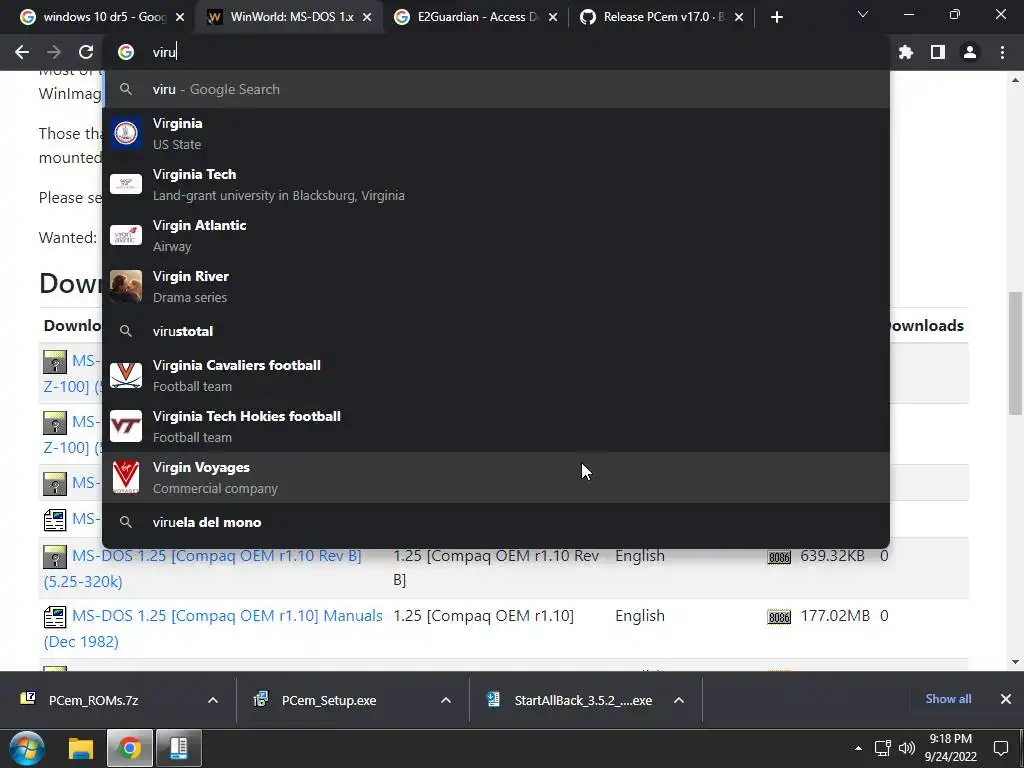Open the clock showing 9:18 PM
The image size is (1024, 768).
[950, 748]
